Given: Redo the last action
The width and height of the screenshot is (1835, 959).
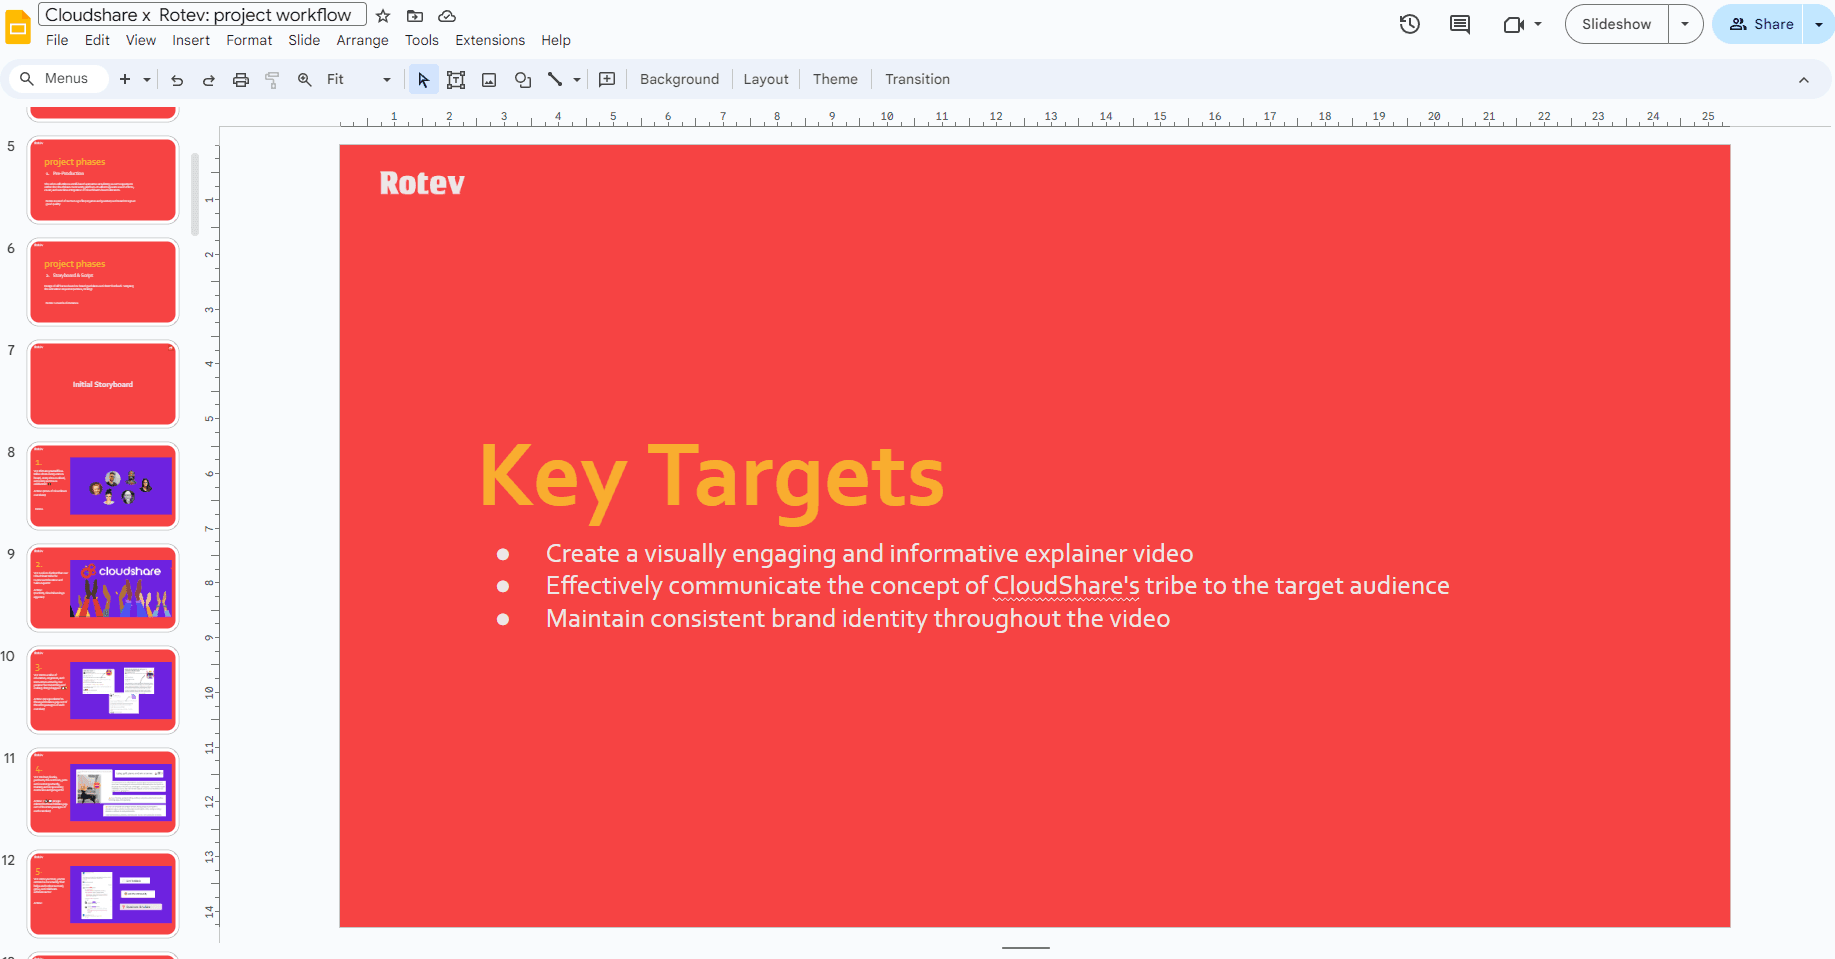Looking at the screenshot, I should coord(209,80).
